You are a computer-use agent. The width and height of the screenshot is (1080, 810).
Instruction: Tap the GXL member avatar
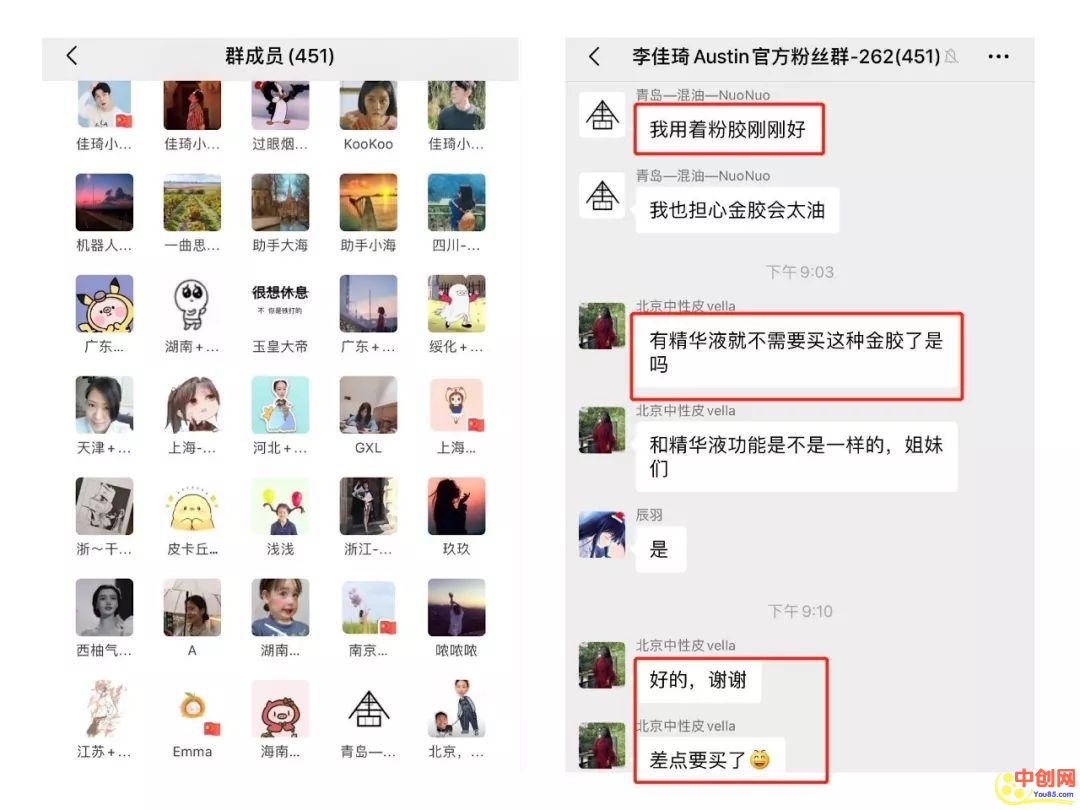click(x=368, y=405)
